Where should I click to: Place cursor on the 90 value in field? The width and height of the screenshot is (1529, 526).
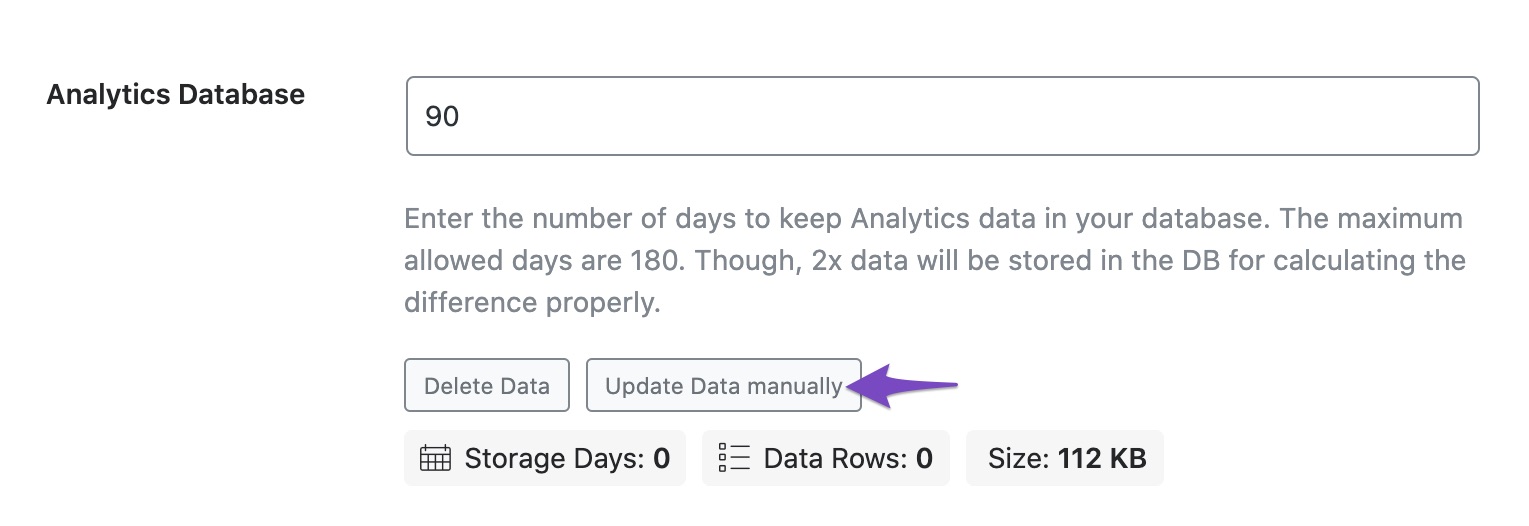tap(442, 116)
